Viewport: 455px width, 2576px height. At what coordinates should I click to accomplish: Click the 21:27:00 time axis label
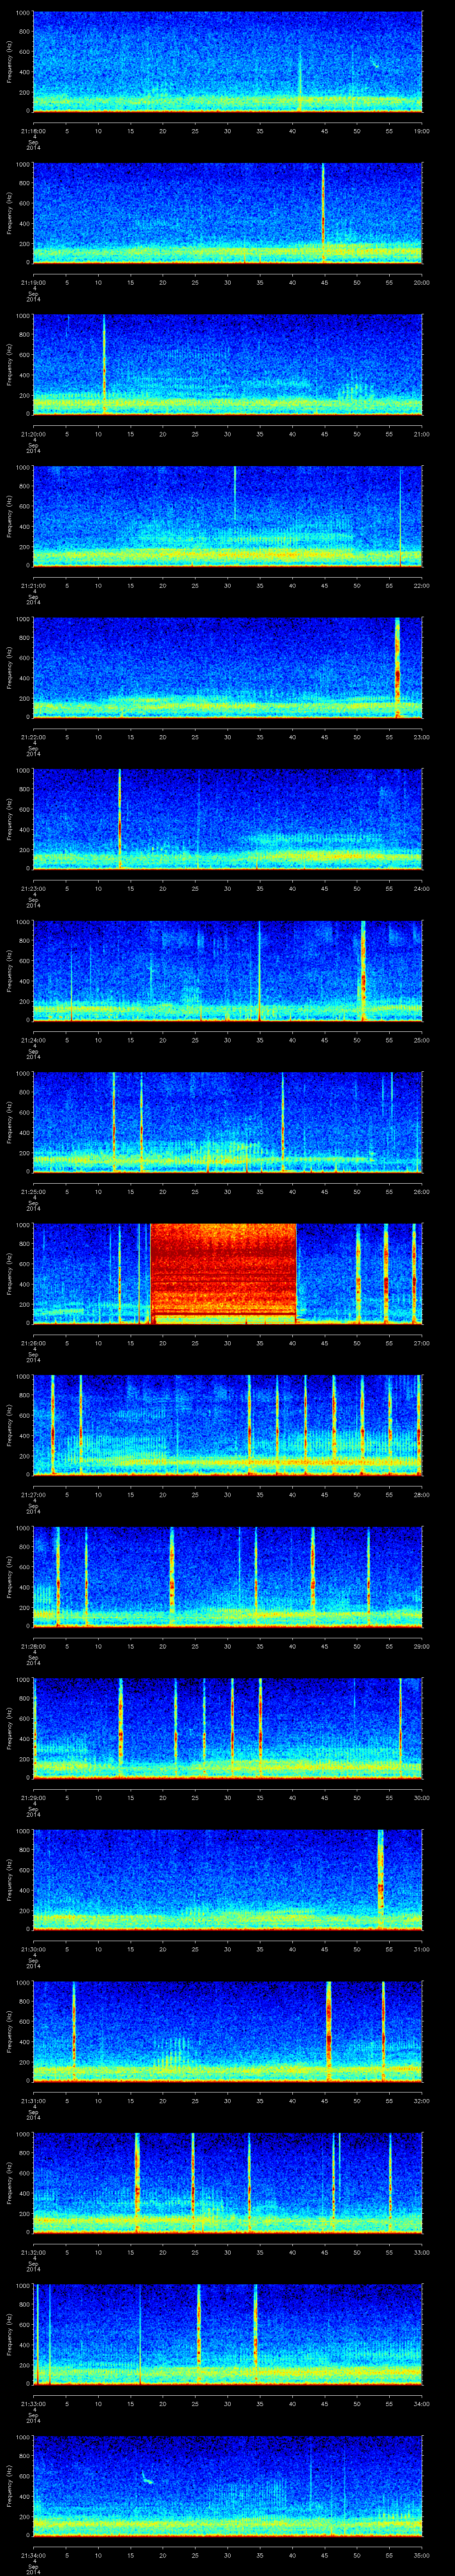[x=33, y=1494]
